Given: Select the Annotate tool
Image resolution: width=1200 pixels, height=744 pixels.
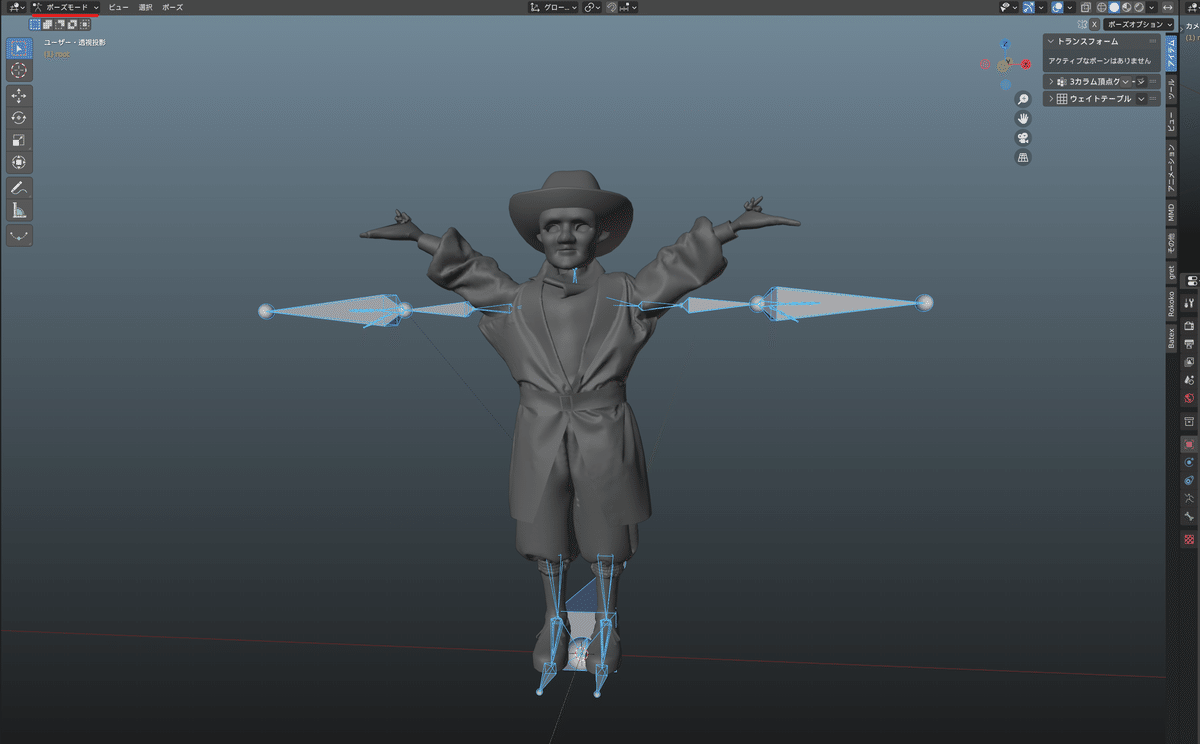Looking at the screenshot, I should 19,187.
